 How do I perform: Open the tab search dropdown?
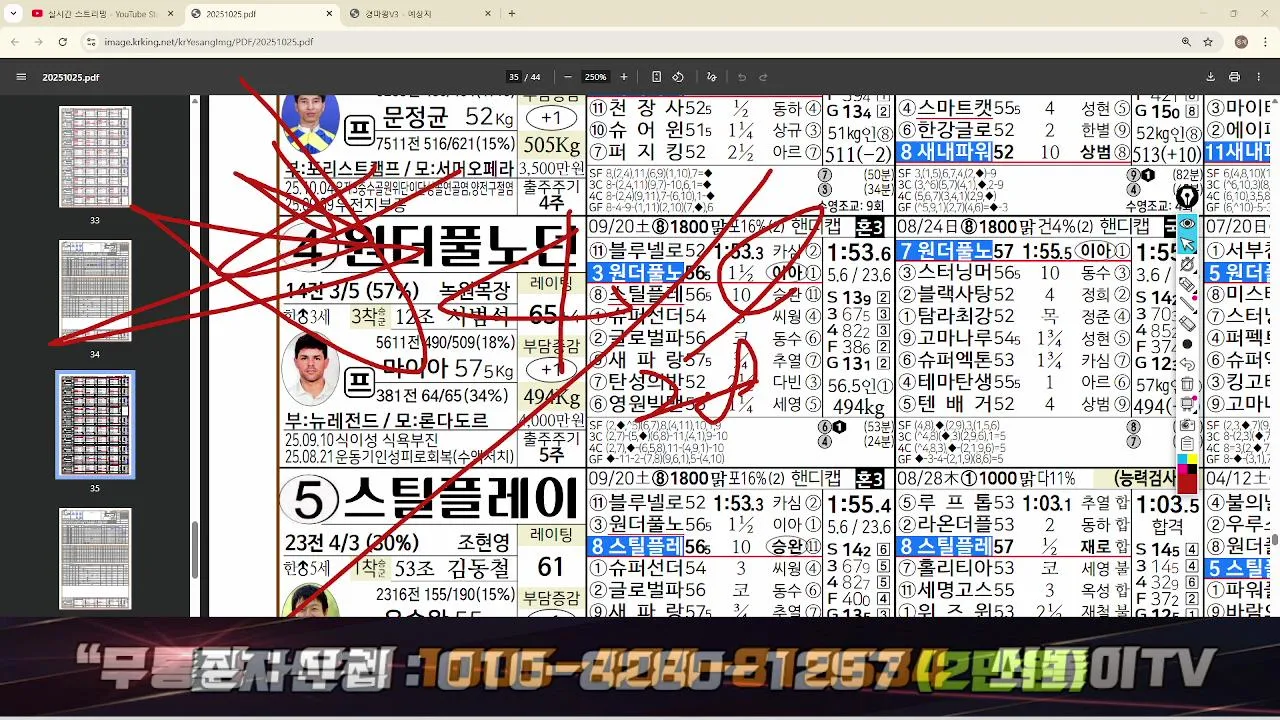[x=15, y=14]
